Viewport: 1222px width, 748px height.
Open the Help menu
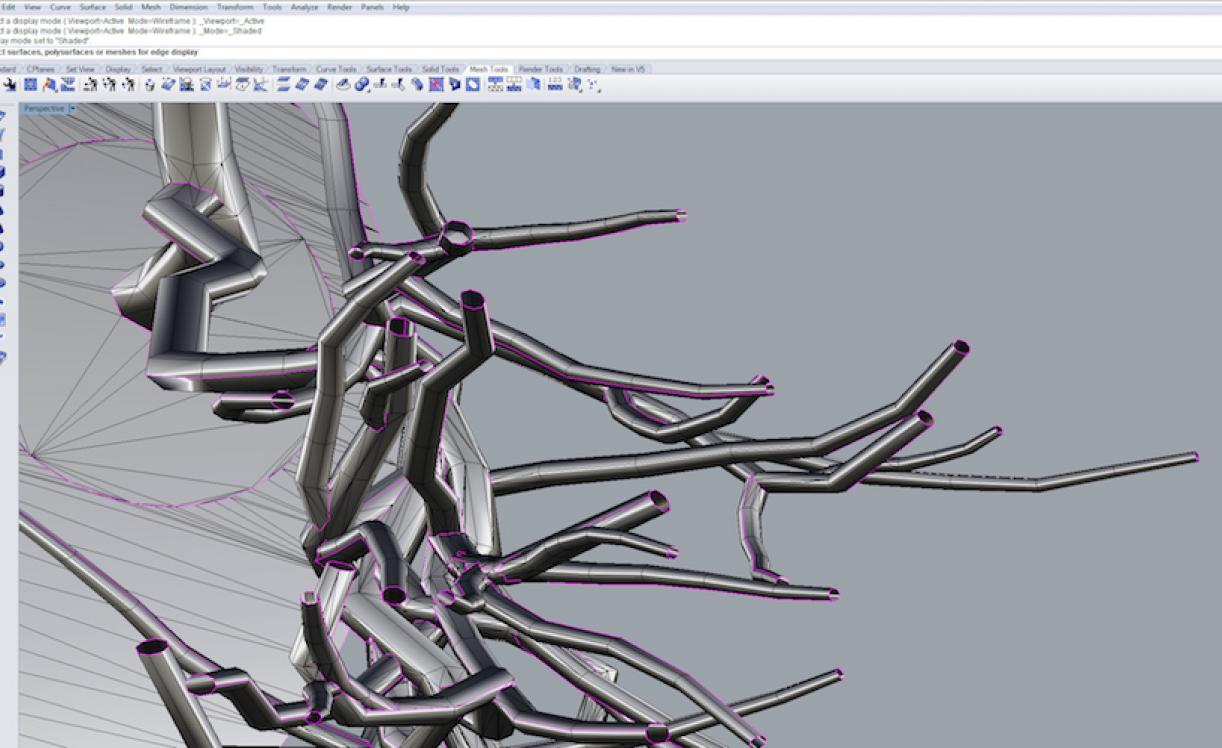(401, 7)
